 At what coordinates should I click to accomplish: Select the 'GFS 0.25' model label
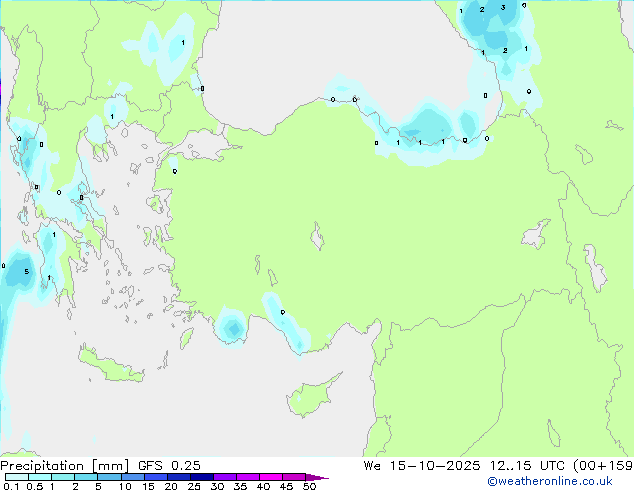169,466
